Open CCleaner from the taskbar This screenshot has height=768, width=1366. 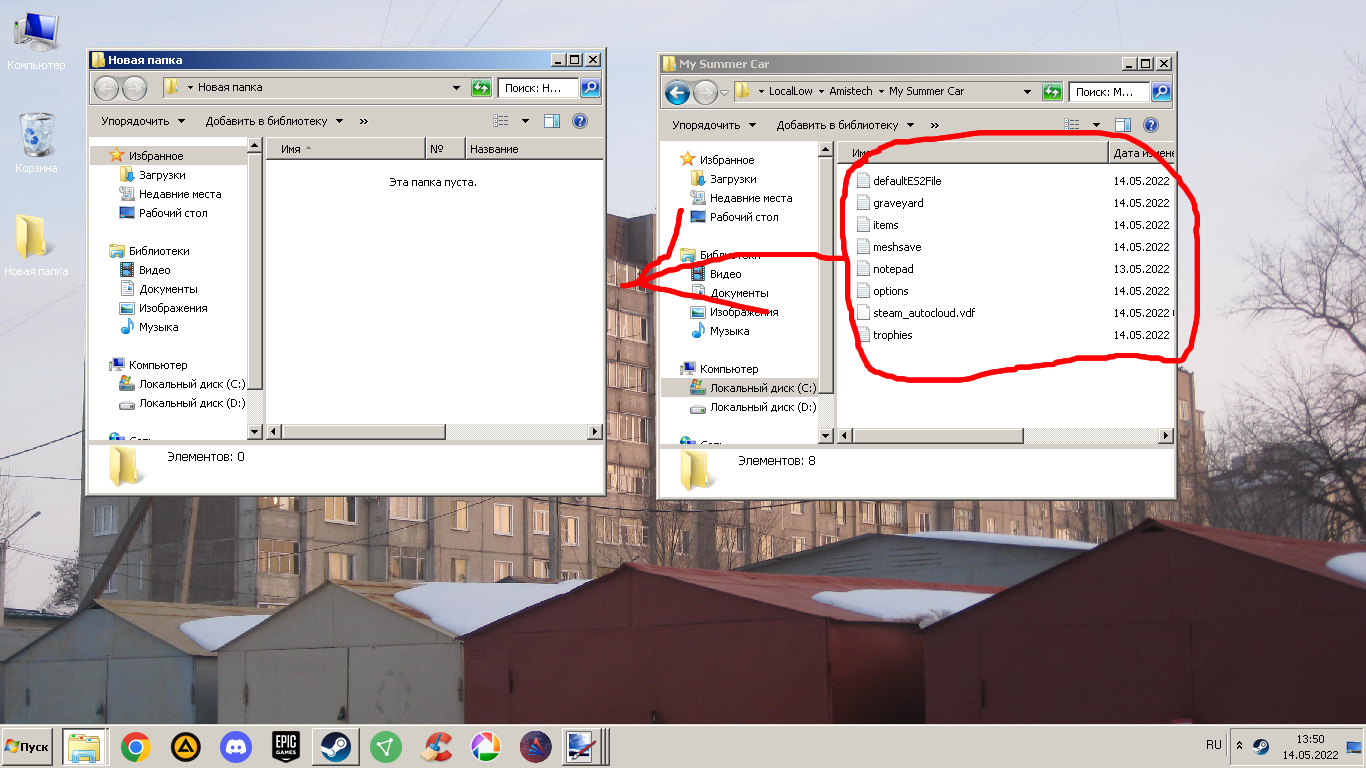[436, 747]
